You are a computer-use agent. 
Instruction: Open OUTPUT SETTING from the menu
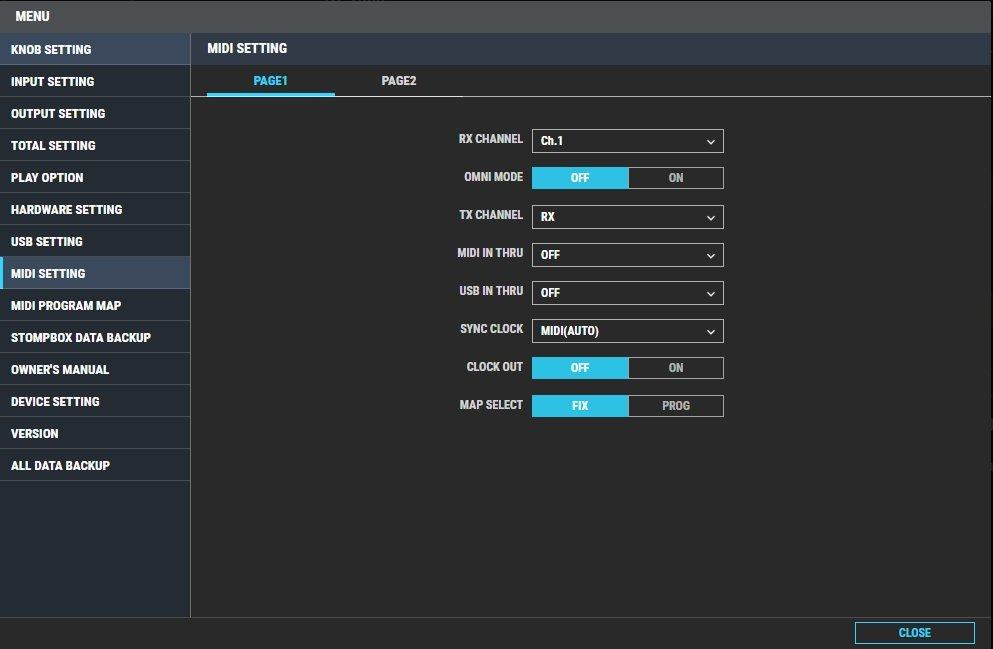click(x=95, y=113)
